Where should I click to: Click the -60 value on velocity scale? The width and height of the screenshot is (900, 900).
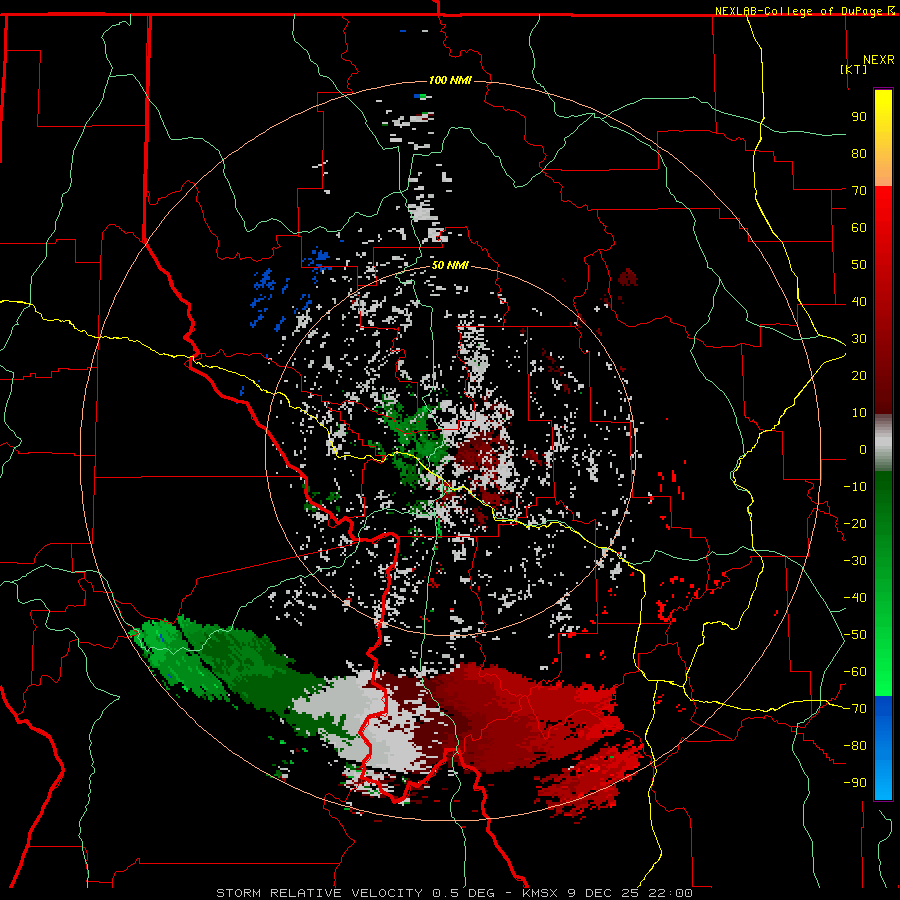(855, 672)
